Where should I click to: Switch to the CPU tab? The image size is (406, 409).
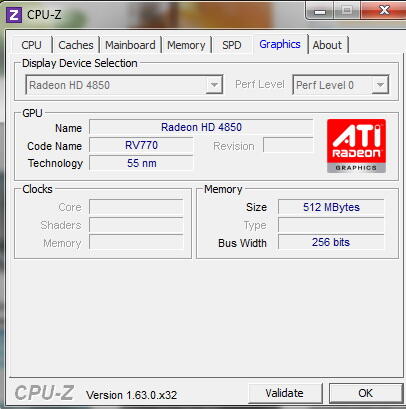tap(32, 45)
